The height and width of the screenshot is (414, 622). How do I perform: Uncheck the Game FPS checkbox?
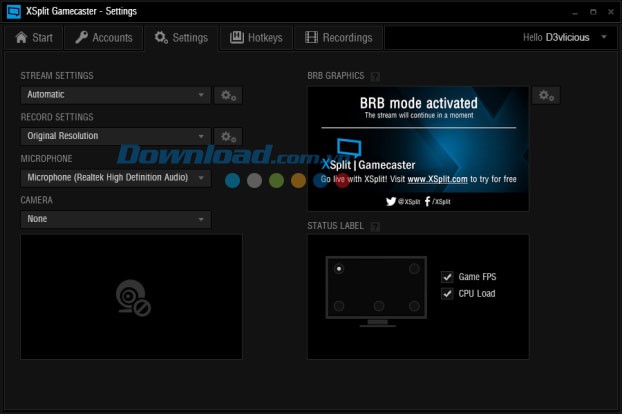click(x=447, y=277)
